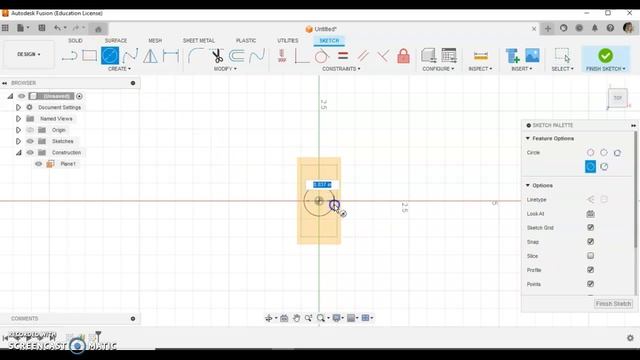Screen dimensions: 640x360
Task: Select the Rectangle sketch tool
Action: [89, 56]
